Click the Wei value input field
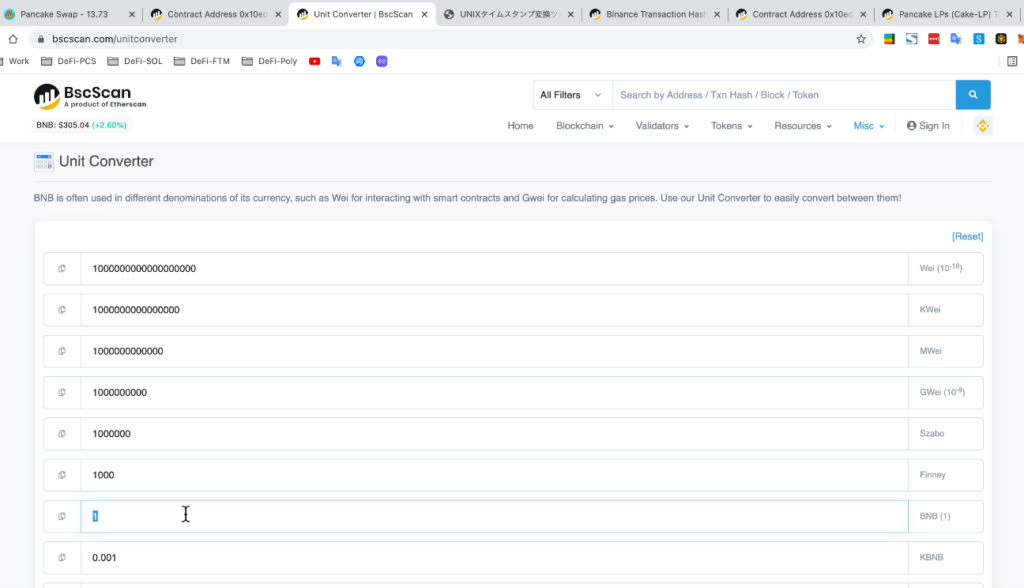Image resolution: width=1024 pixels, height=588 pixels. pyautogui.click(x=494, y=269)
